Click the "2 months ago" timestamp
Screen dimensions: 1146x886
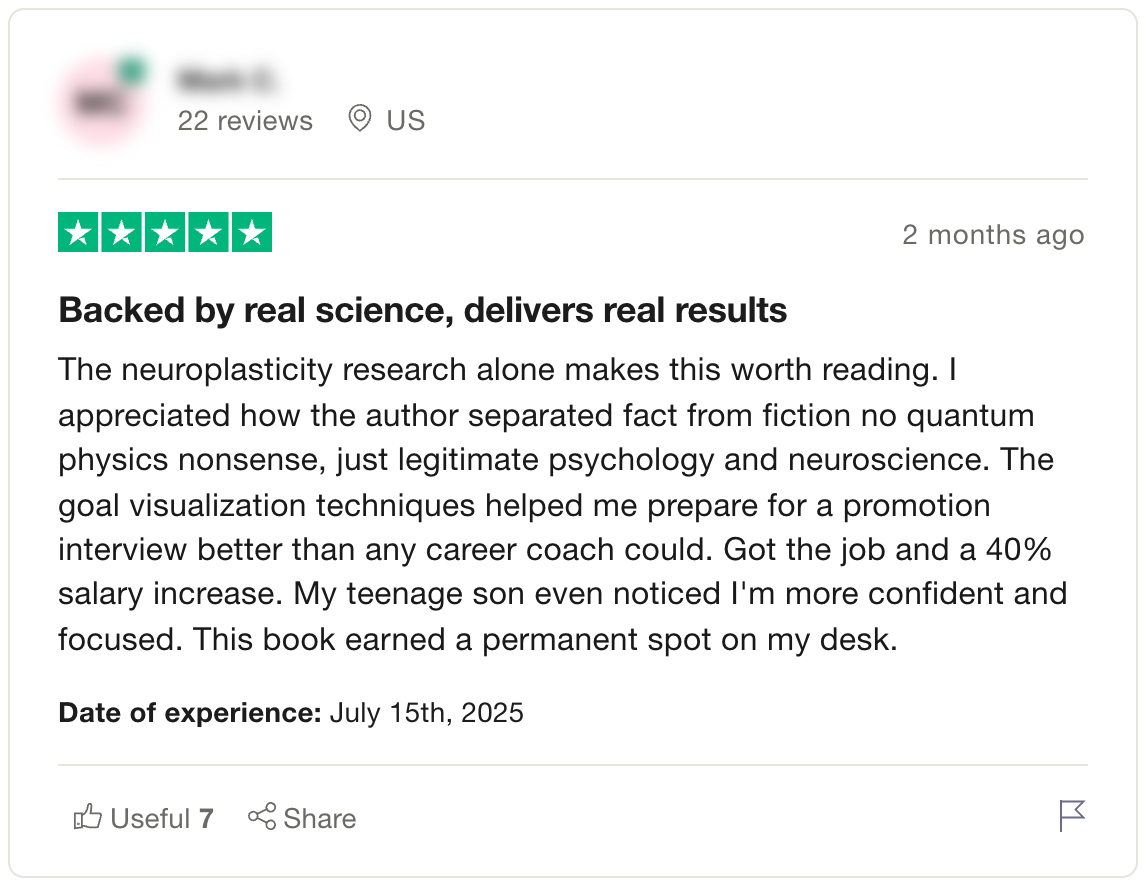[992, 235]
